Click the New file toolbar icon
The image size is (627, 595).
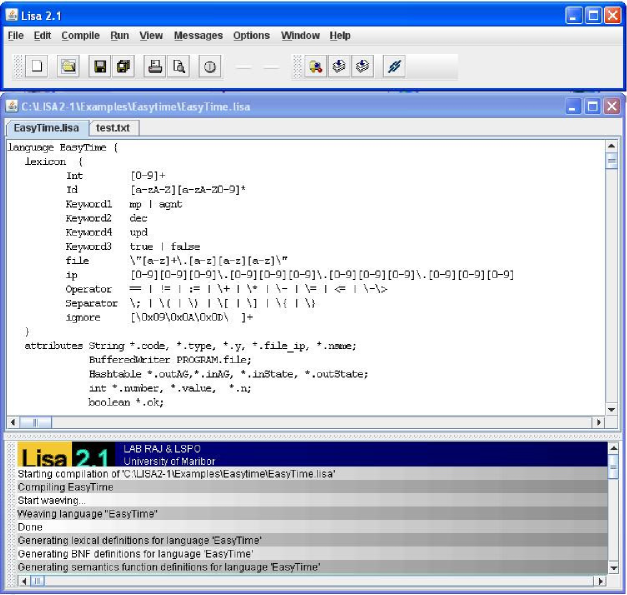[x=36, y=67]
